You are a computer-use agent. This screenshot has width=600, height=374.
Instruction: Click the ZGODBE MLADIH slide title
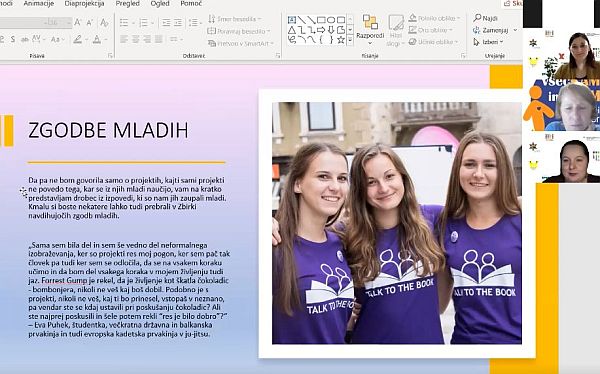point(108,130)
